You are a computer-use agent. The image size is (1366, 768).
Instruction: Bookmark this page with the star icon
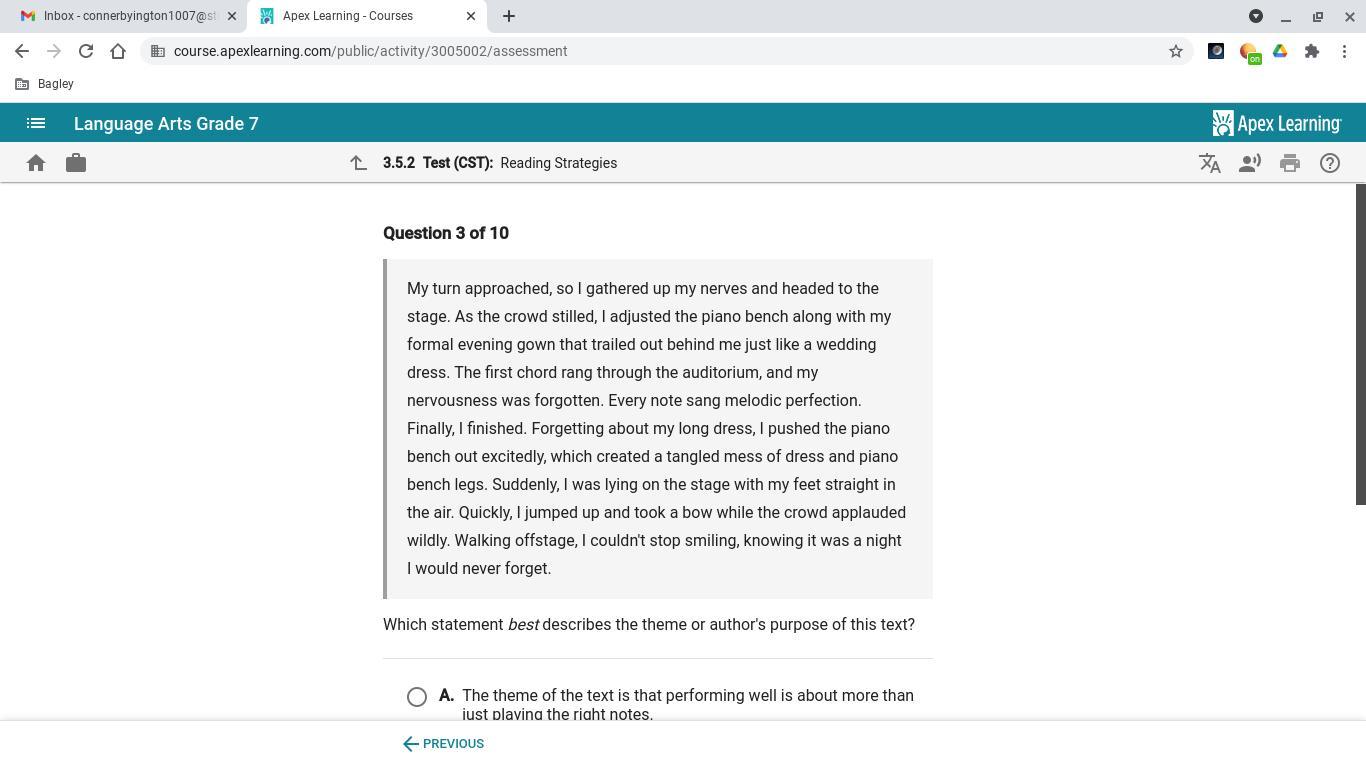click(1176, 51)
